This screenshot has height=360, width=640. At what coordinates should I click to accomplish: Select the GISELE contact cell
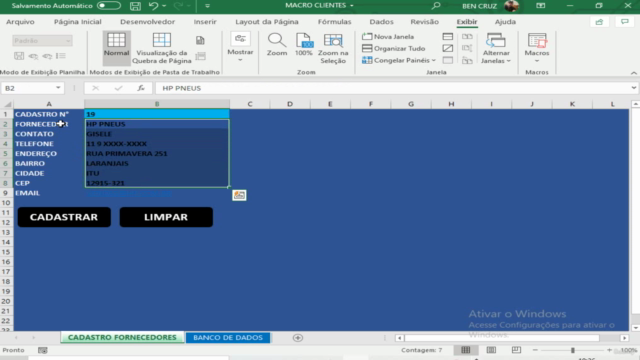pyautogui.click(x=157, y=134)
